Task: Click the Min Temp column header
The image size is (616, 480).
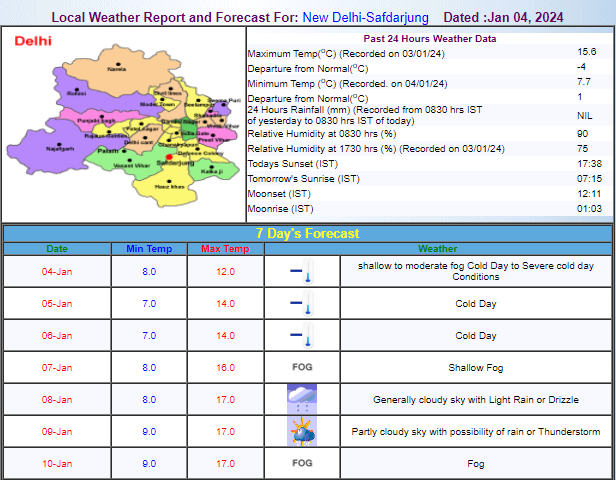Action: (x=149, y=249)
